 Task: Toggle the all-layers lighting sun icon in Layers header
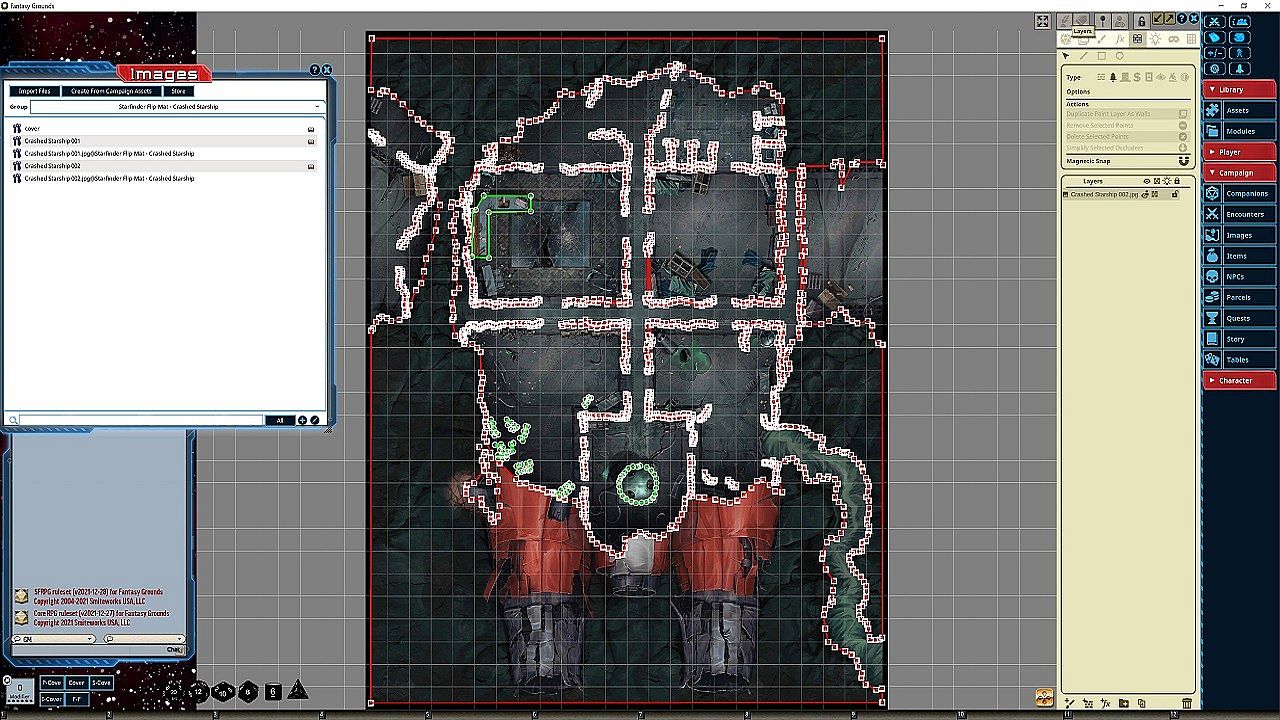tap(1166, 181)
